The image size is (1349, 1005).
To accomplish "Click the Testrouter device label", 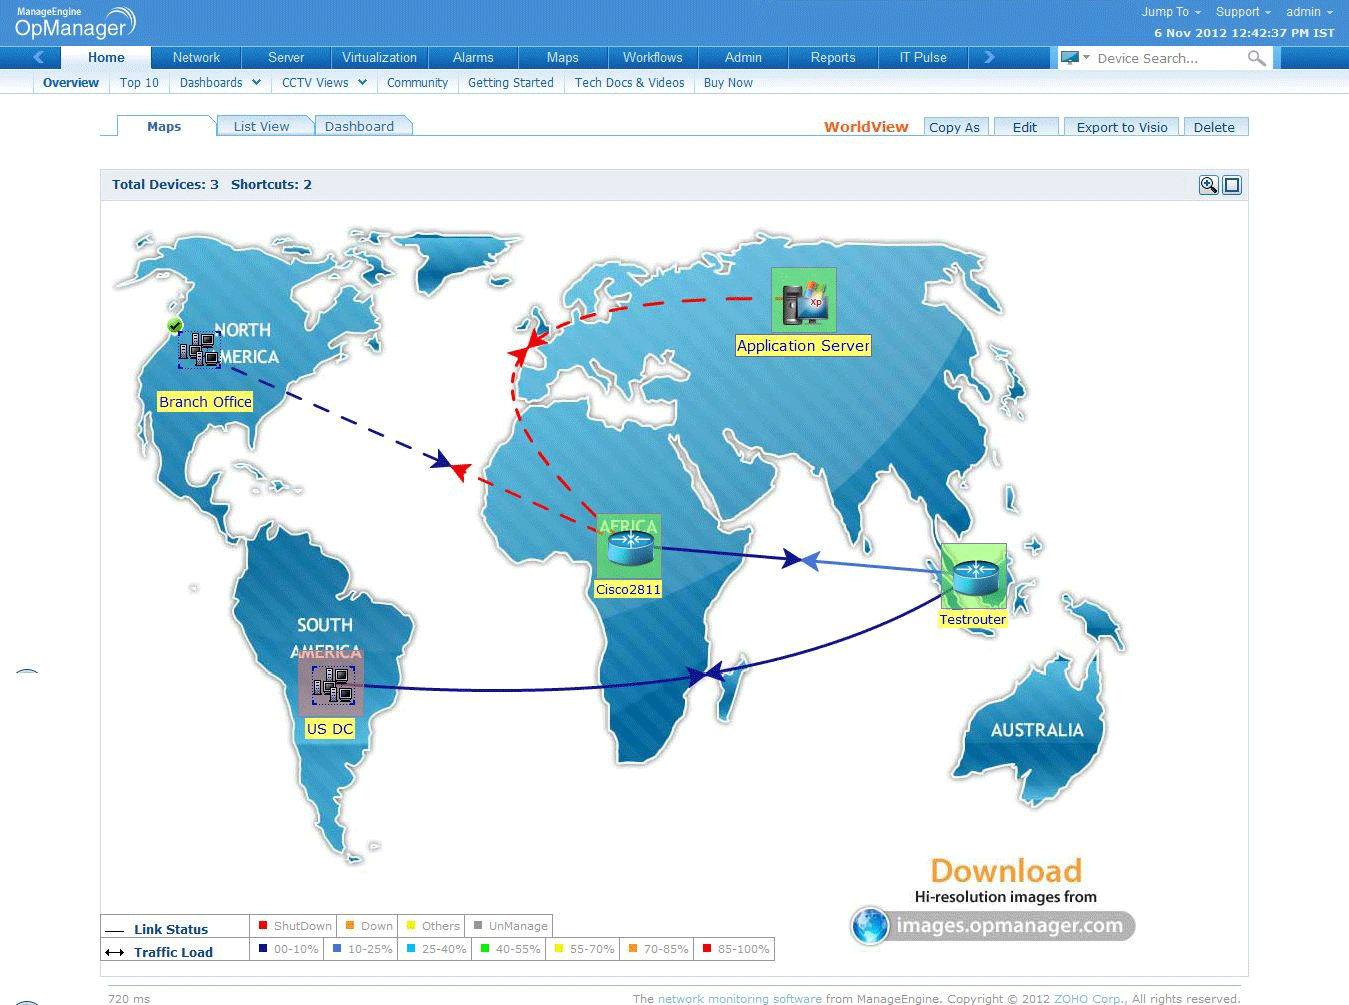I will [x=973, y=620].
